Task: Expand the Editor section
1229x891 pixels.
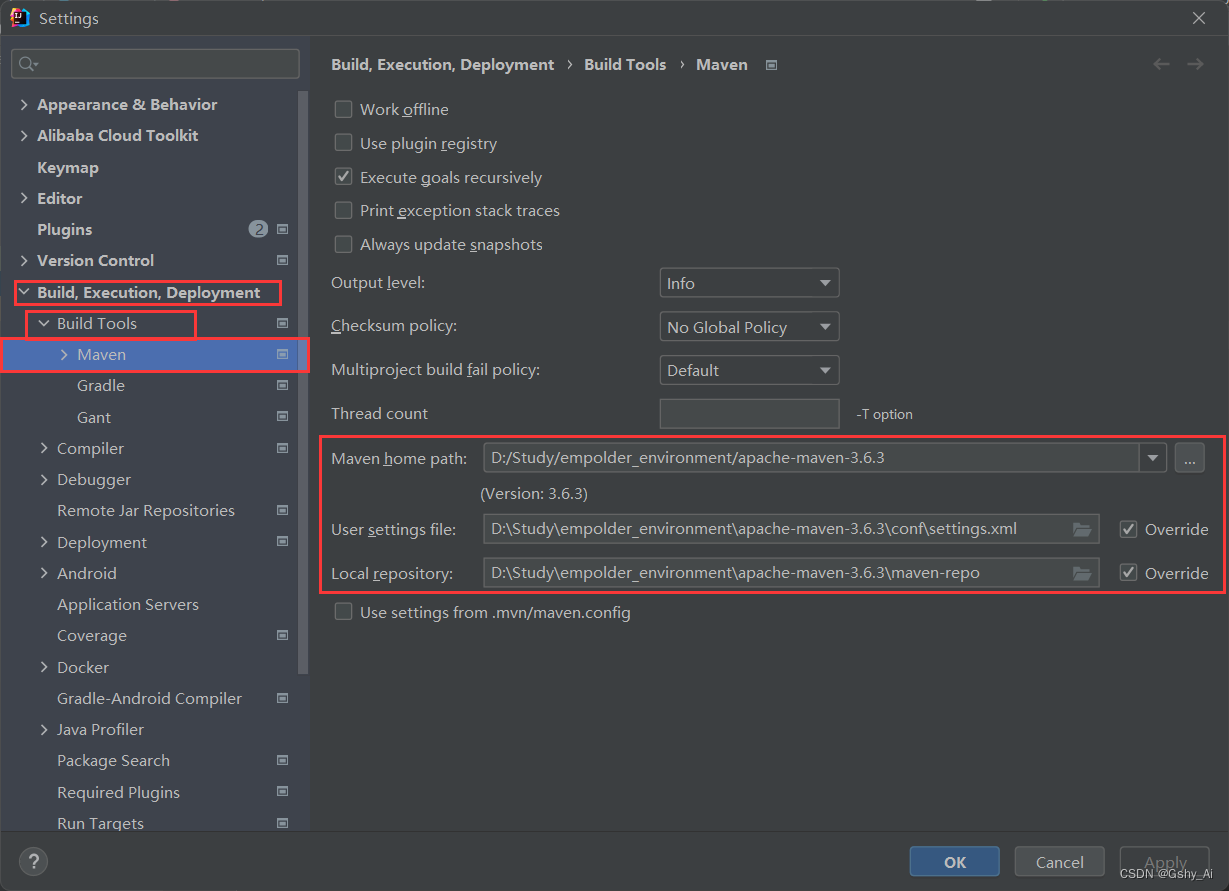Action: [24, 198]
